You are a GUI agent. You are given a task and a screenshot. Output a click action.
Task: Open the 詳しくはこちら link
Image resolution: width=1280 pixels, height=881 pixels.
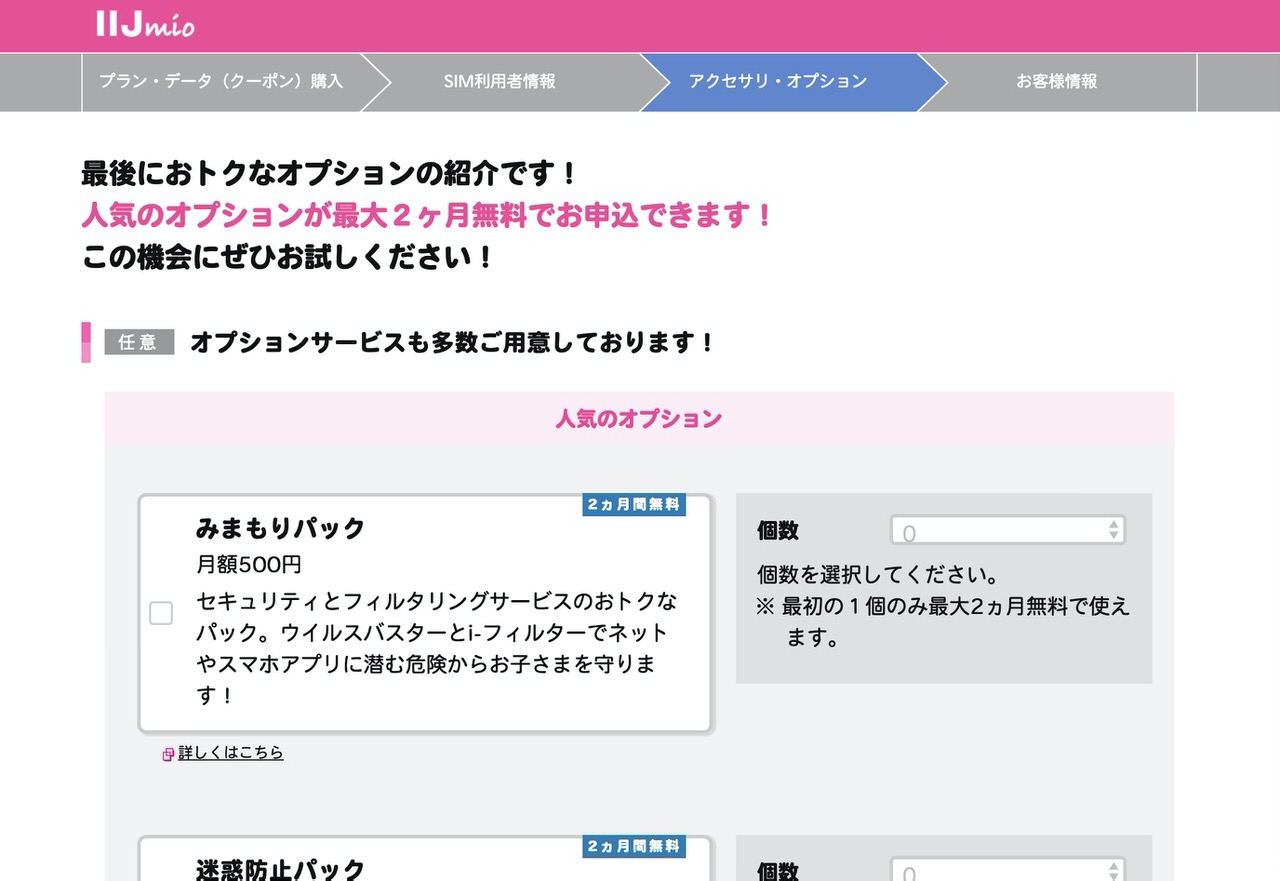[x=231, y=753]
